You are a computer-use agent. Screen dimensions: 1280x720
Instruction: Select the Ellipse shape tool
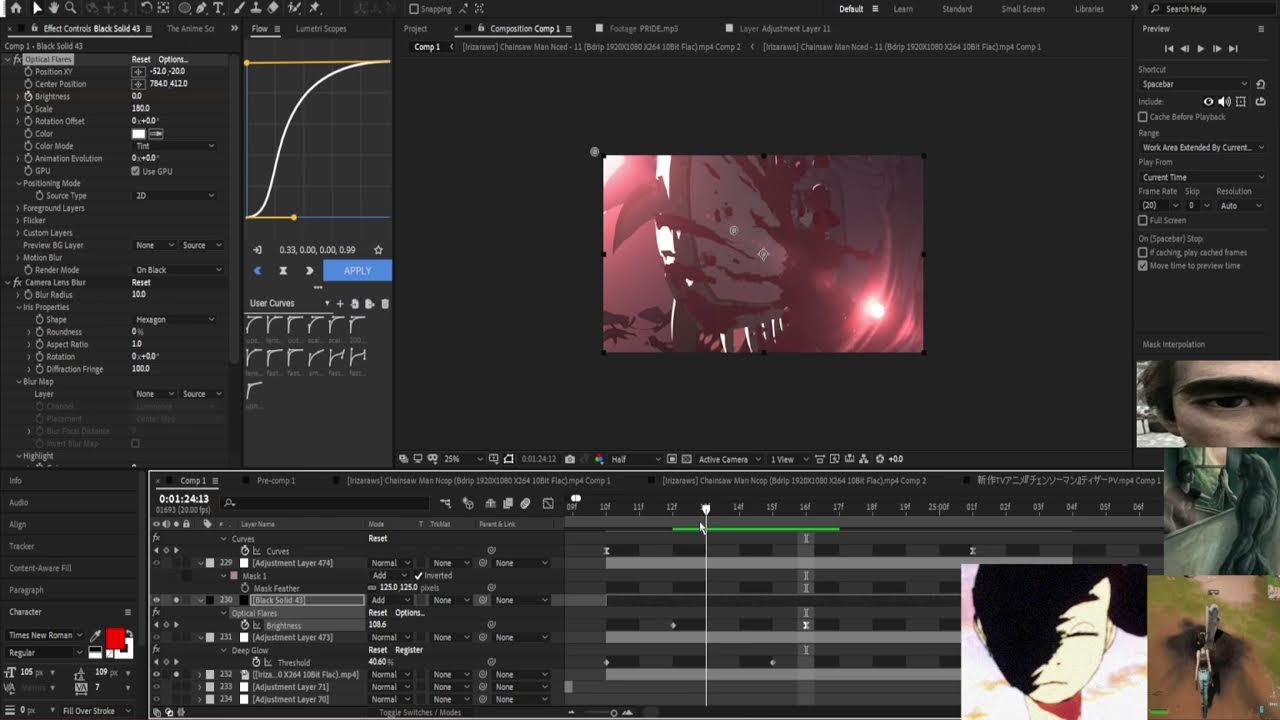(x=184, y=8)
